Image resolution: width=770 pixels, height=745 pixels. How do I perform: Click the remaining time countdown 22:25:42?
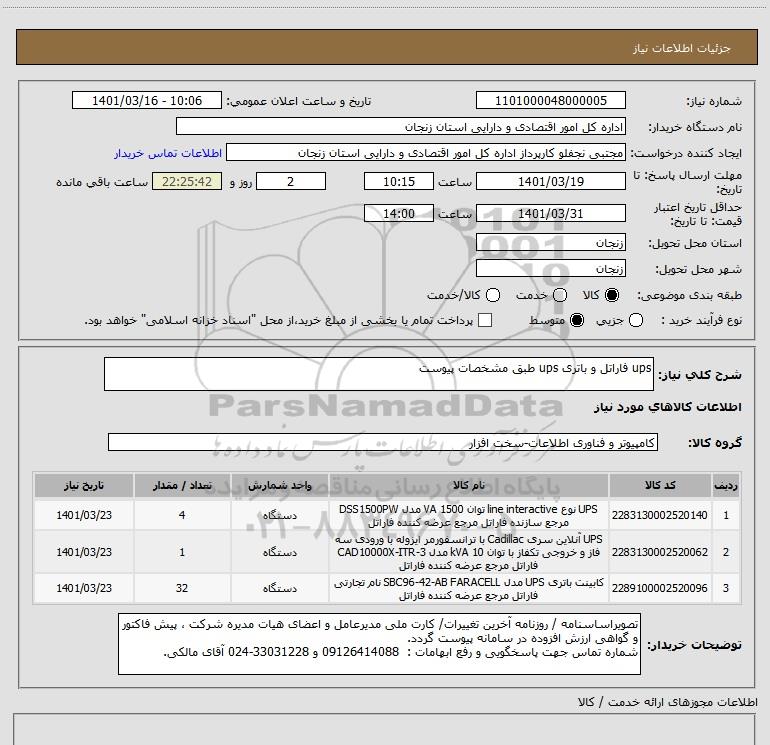pyautogui.click(x=187, y=181)
